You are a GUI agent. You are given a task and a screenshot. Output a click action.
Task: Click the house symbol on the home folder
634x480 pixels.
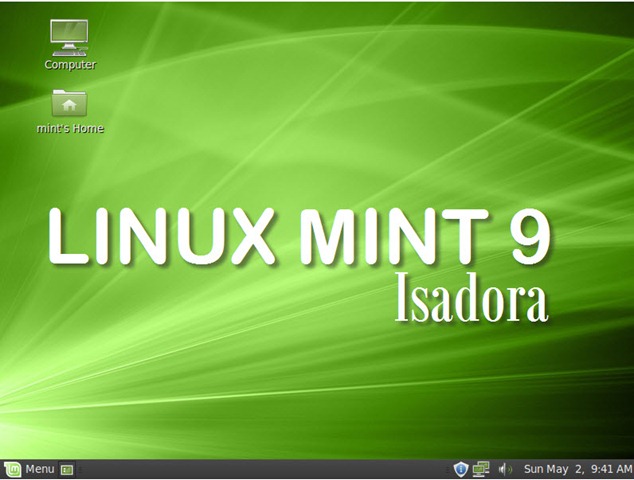click(x=69, y=103)
